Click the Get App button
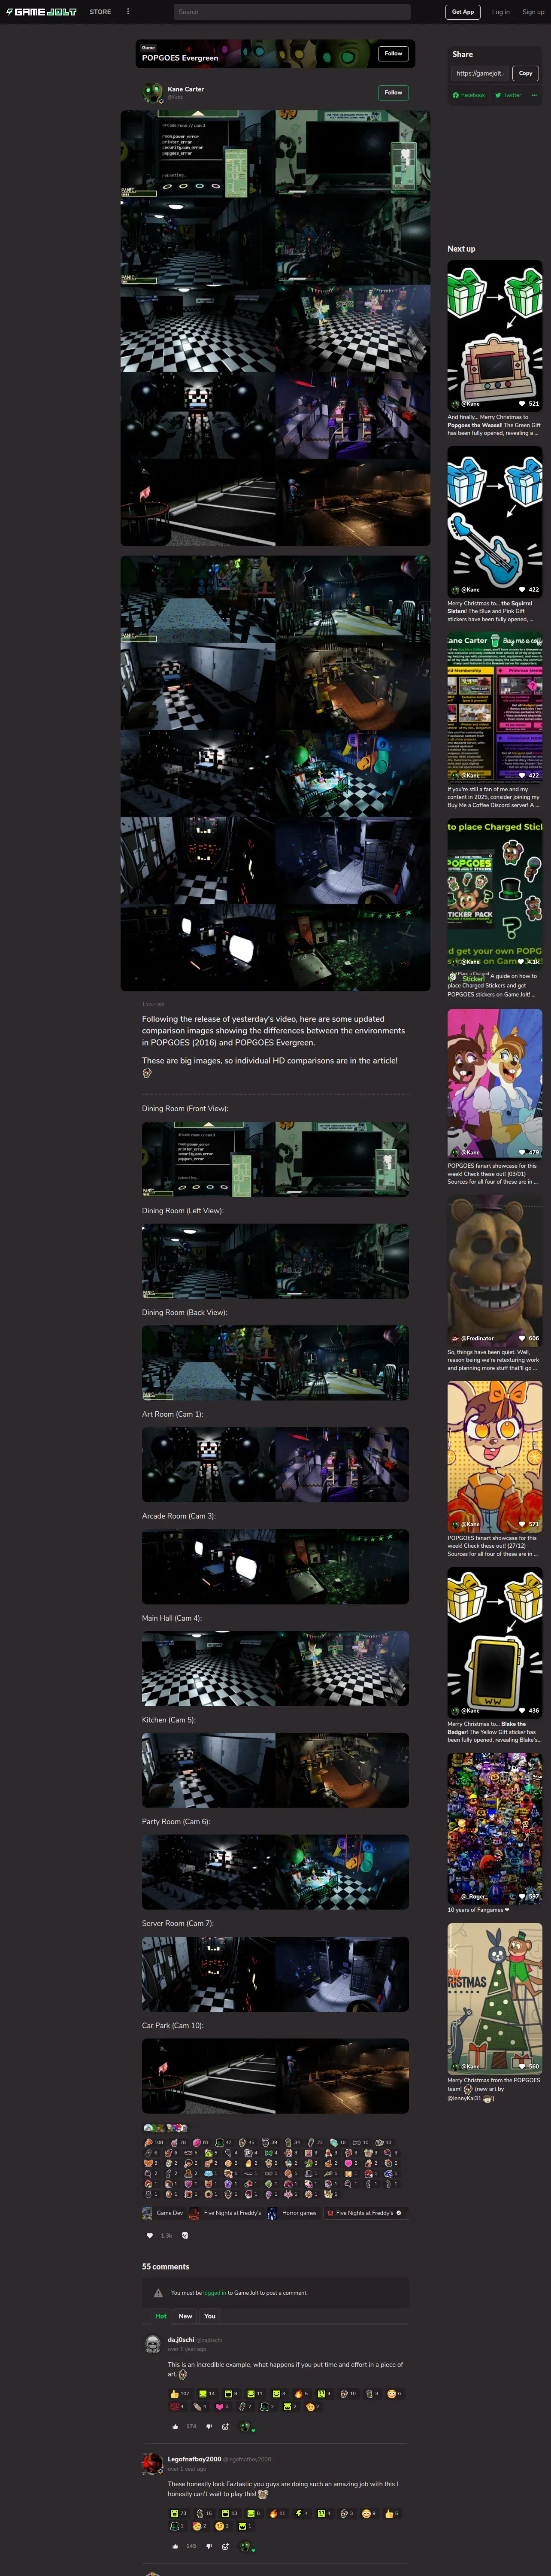This screenshot has height=2576, width=551. pos(463,12)
